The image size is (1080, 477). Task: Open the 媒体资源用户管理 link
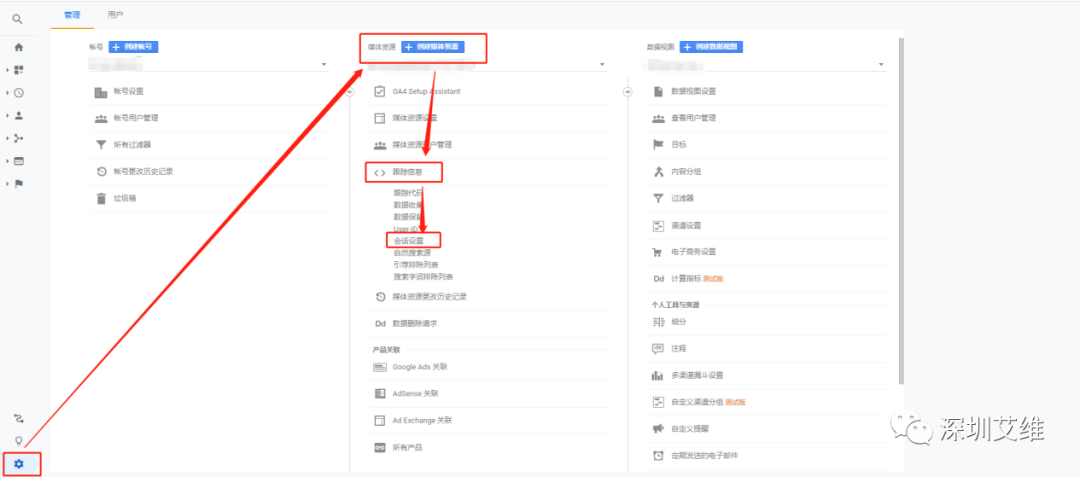[x=422, y=145]
